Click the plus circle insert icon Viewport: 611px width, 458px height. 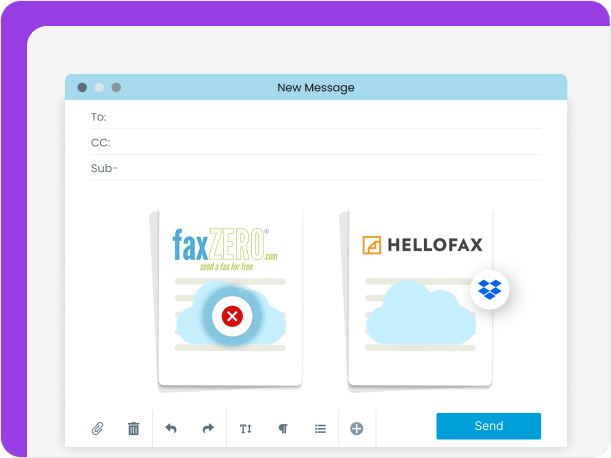357,429
